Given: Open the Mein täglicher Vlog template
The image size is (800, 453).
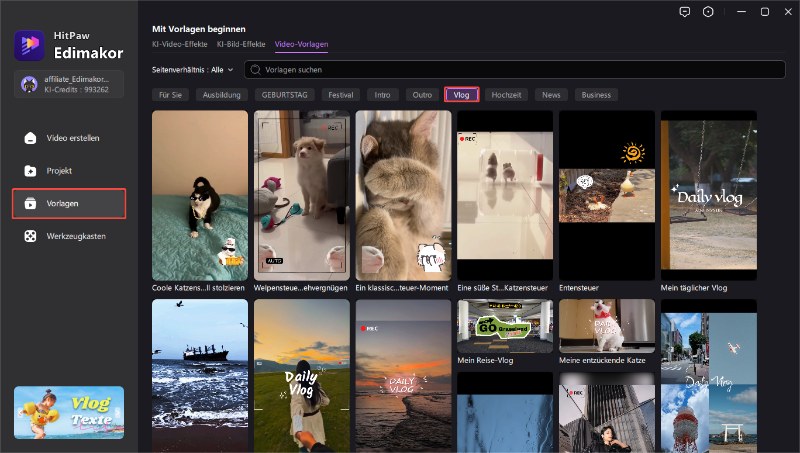Looking at the screenshot, I should [x=708, y=195].
